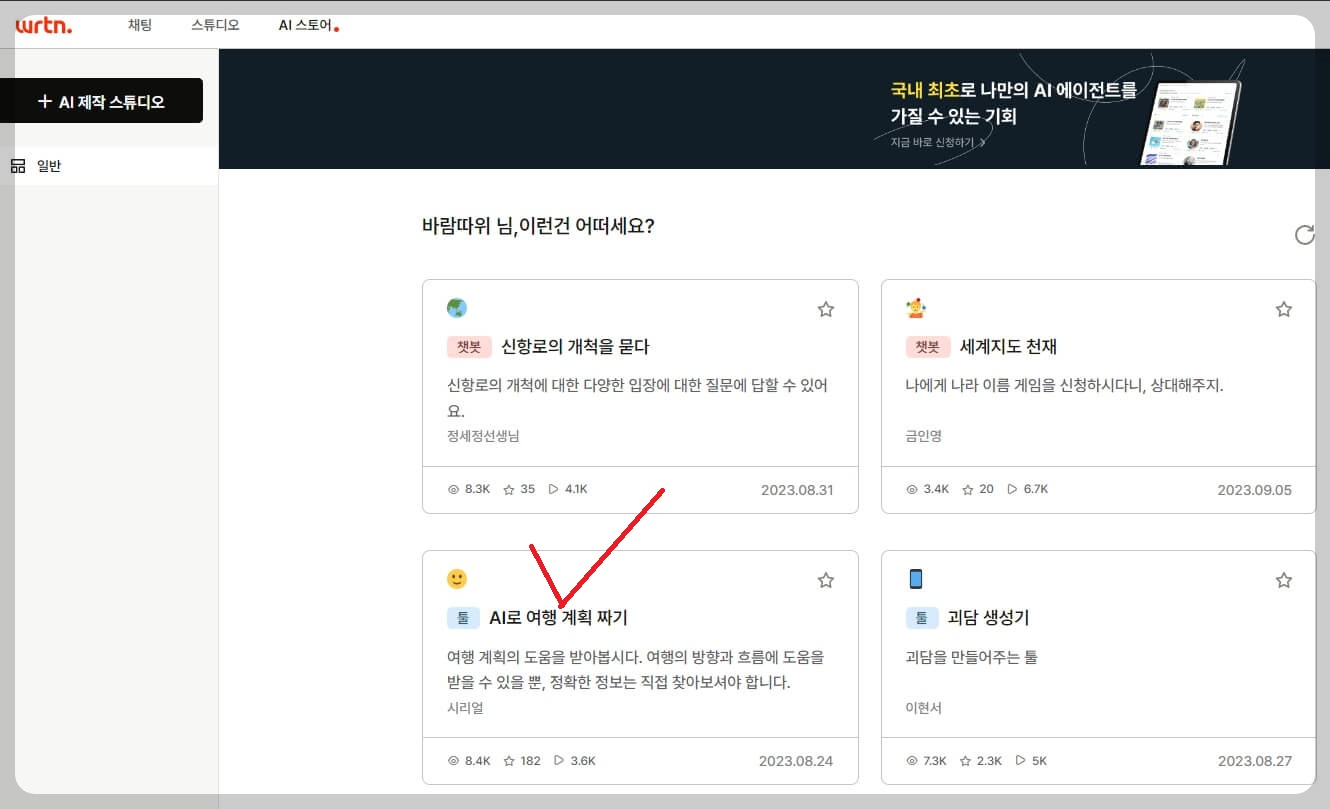Screen dimensions: 1330x809
Task: Toggle the favorite star on 세계지도 천재
Action: point(1284,309)
